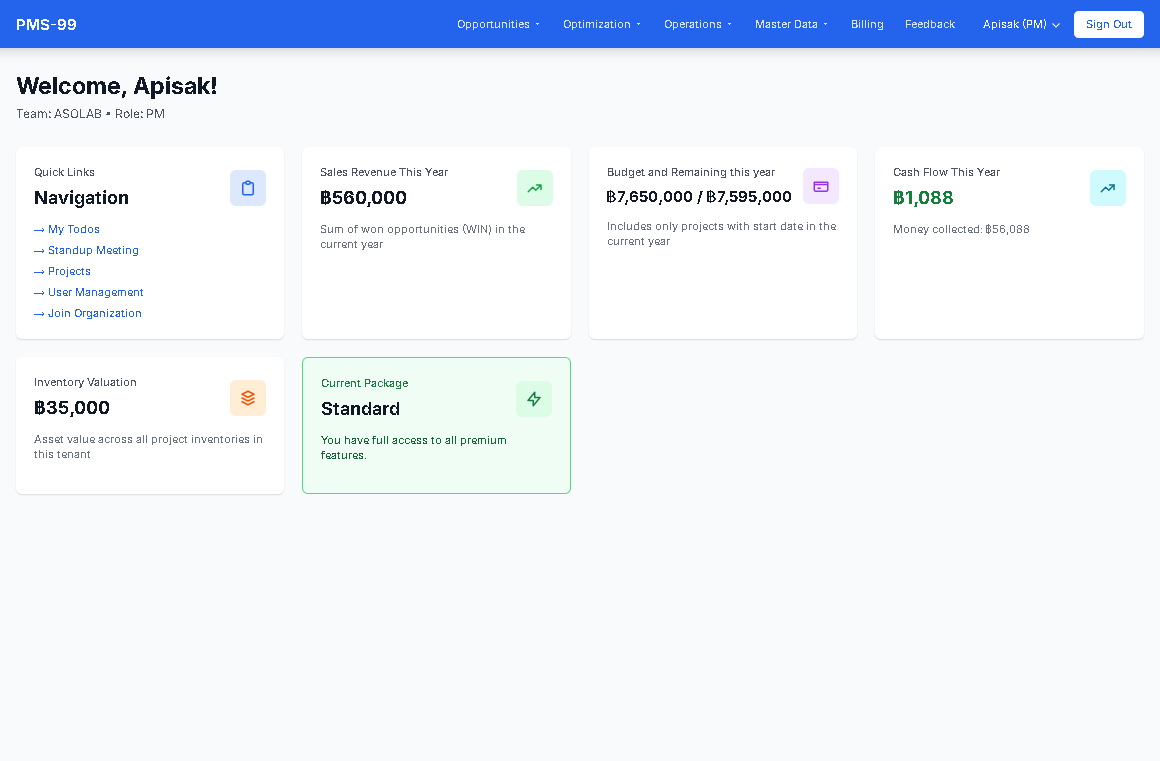Click the credit card icon on Budget card
This screenshot has height=761, width=1160.
(820, 185)
